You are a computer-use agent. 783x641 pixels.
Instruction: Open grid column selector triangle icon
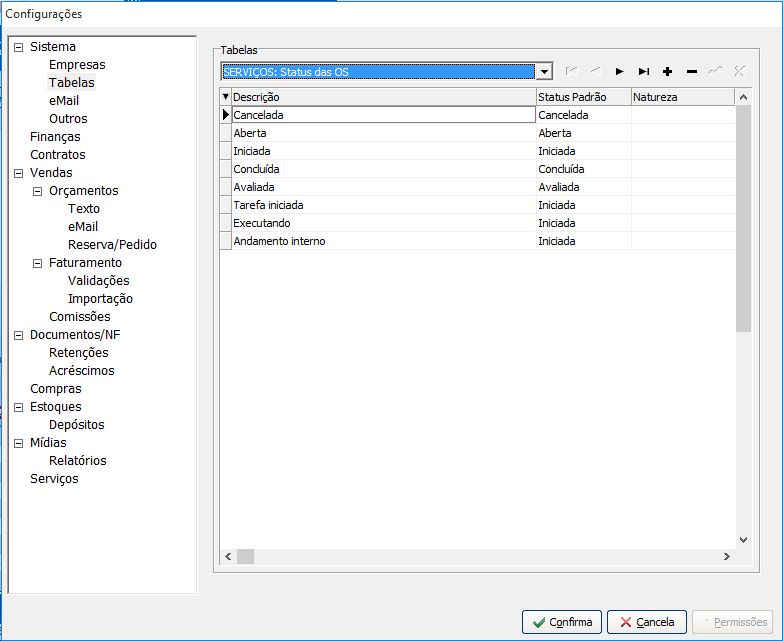[226, 97]
